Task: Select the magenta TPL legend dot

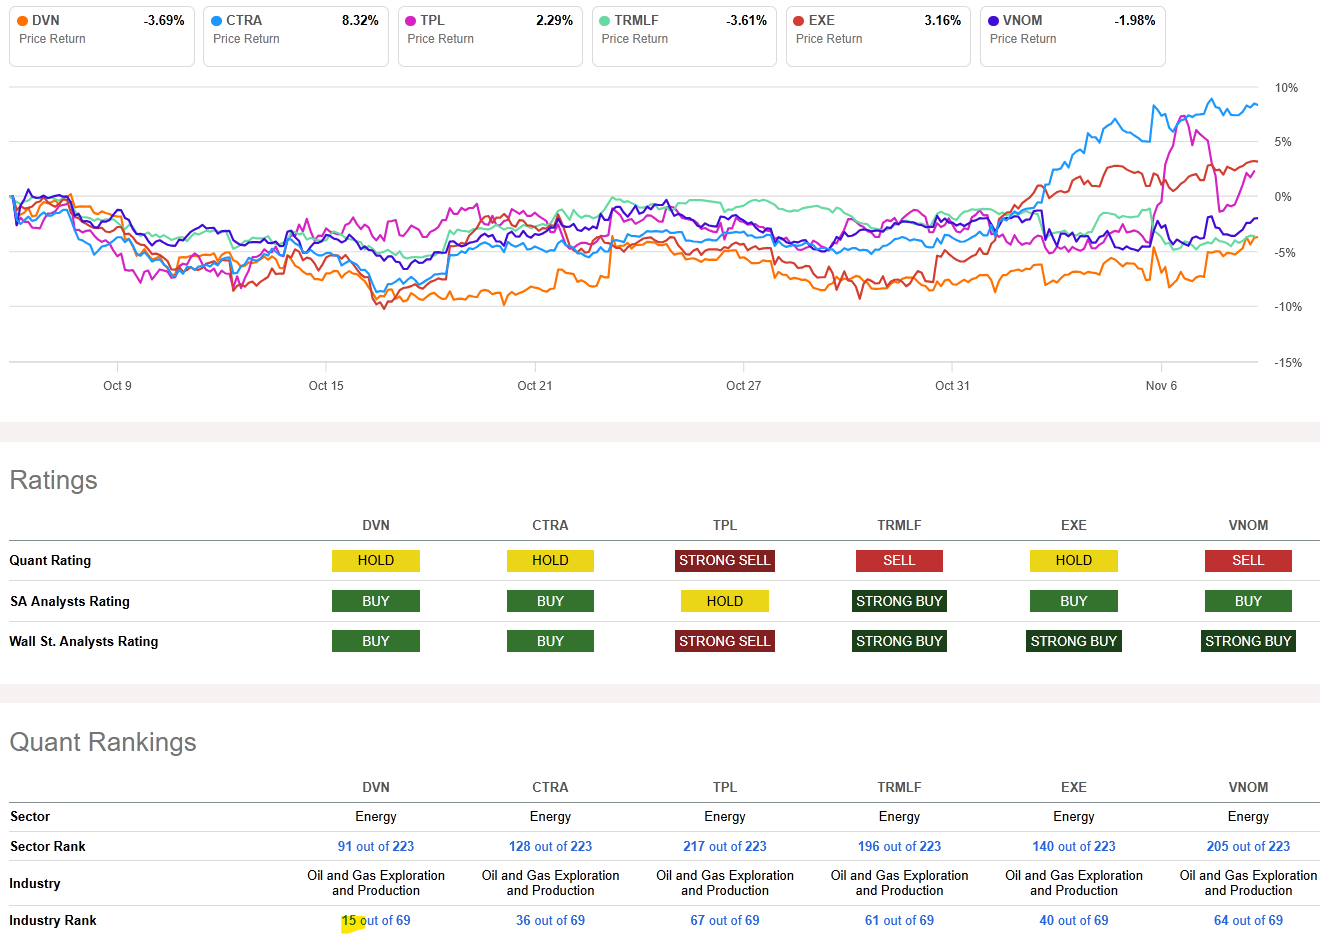Action: (410, 19)
